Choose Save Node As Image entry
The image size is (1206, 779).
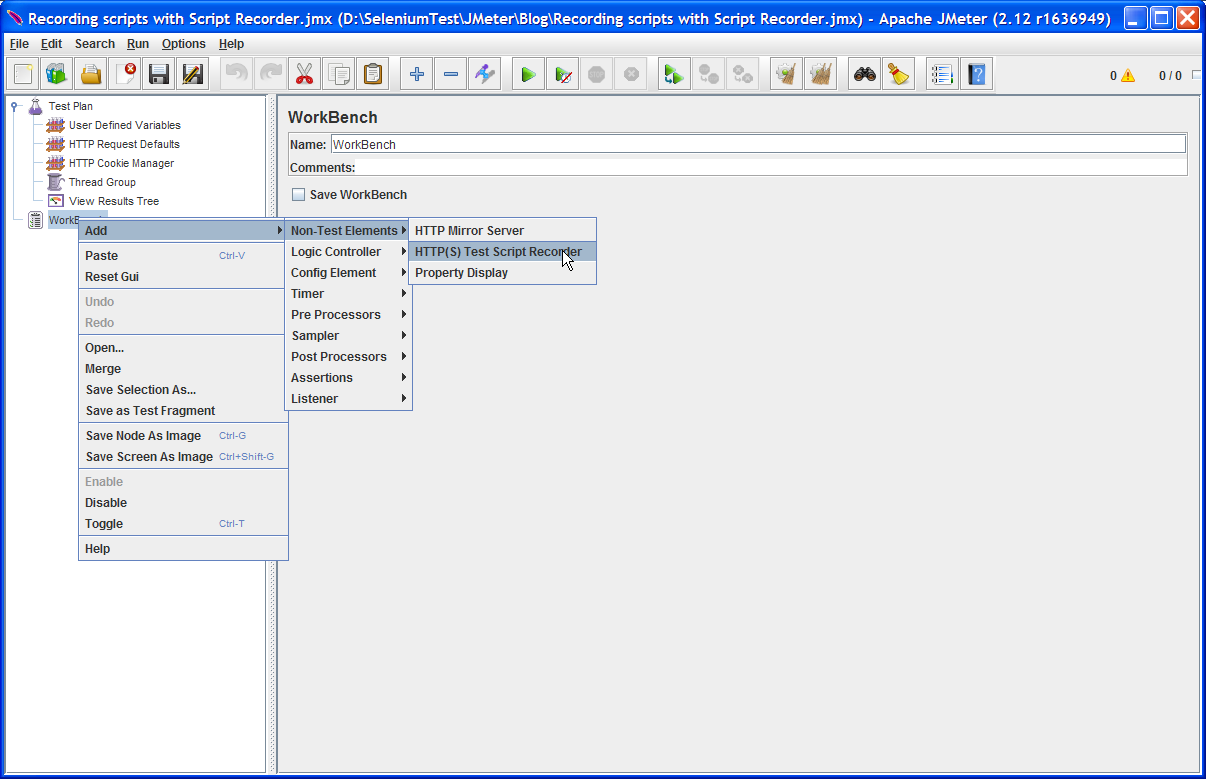coord(183,435)
